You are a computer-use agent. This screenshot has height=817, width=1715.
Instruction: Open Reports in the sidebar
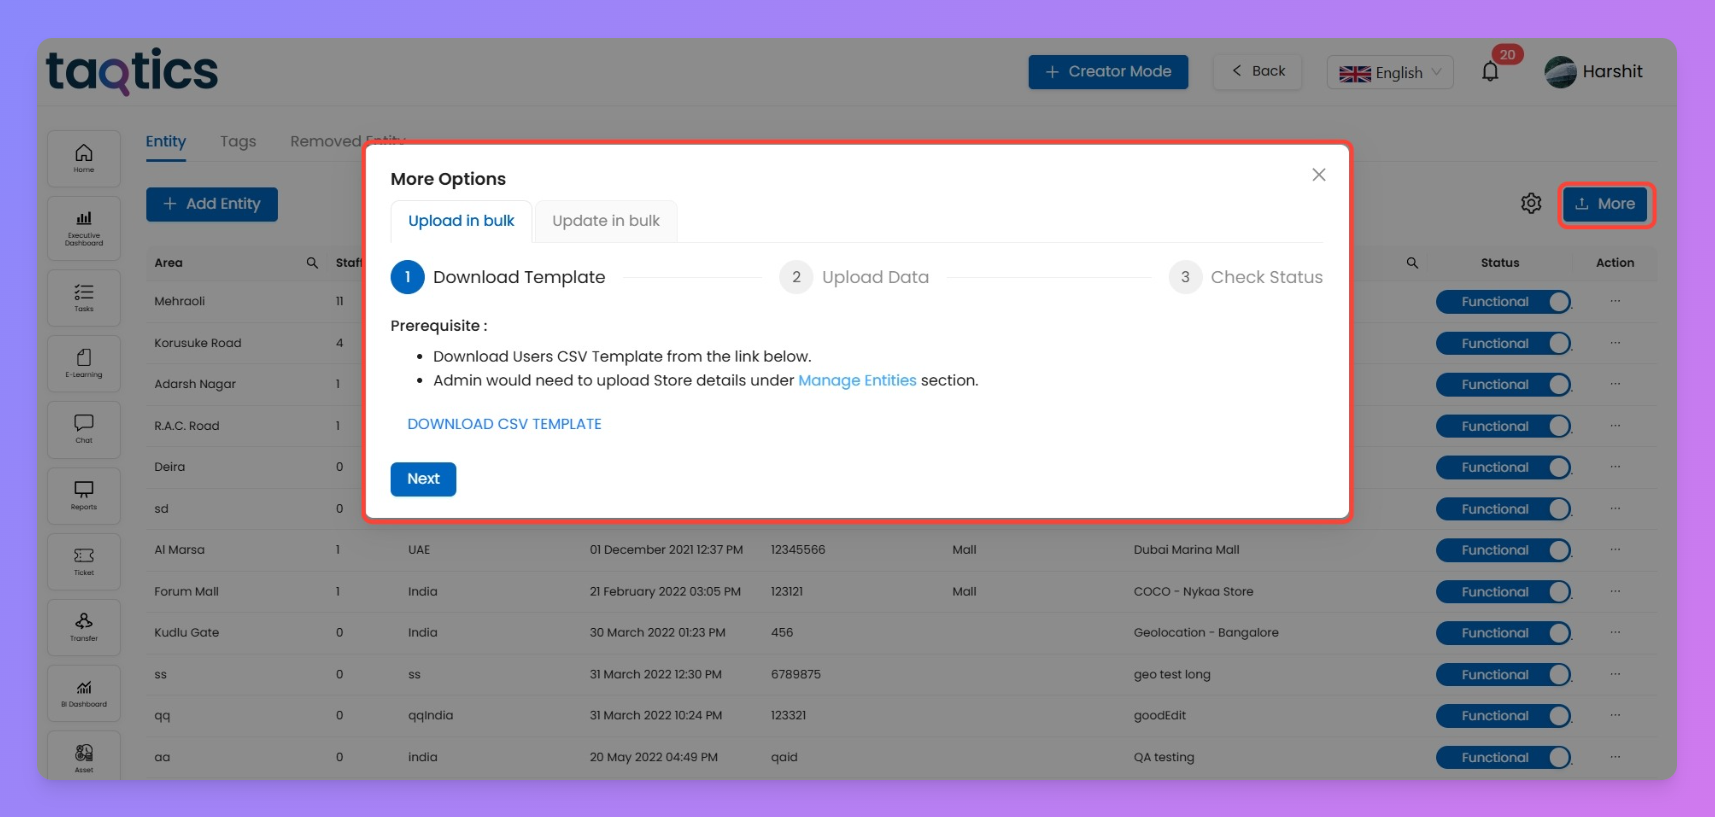tap(84, 495)
